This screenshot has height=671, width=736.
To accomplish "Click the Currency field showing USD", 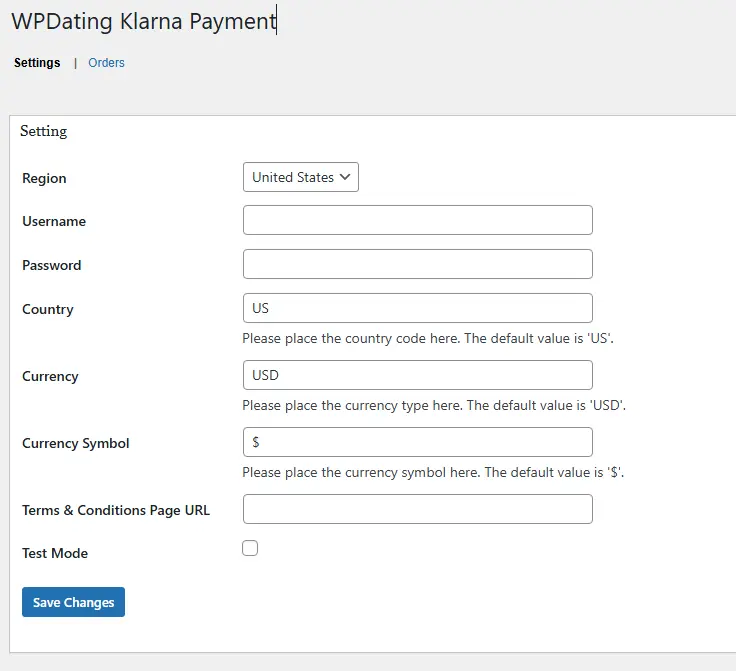I will (417, 375).
